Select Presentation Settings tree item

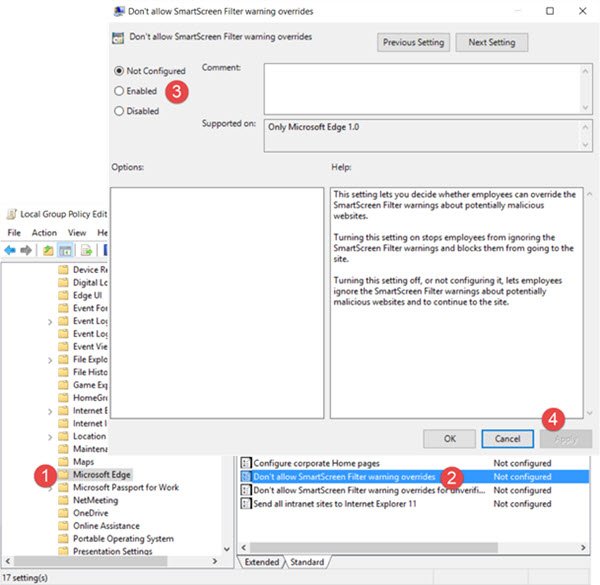(x=112, y=551)
